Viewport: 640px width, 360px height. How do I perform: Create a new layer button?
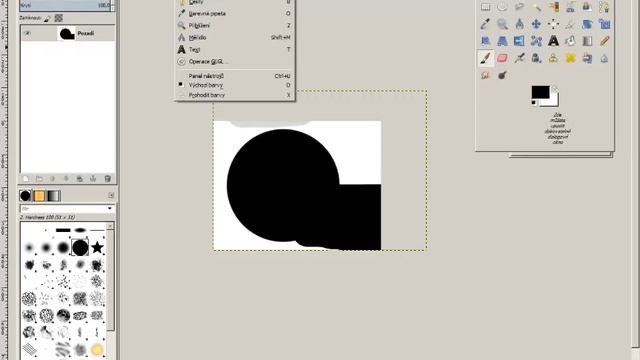coord(26,179)
